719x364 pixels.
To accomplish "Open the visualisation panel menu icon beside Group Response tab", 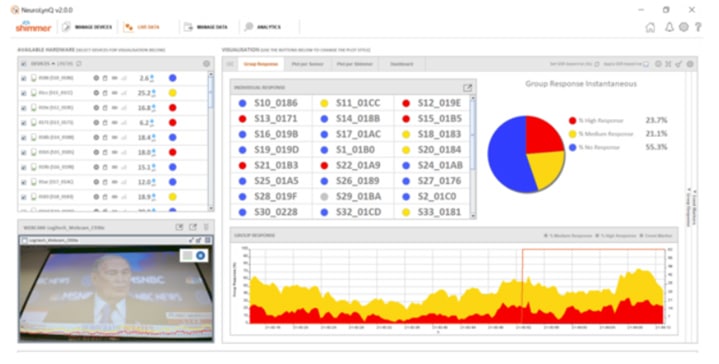I will tap(230, 64).
